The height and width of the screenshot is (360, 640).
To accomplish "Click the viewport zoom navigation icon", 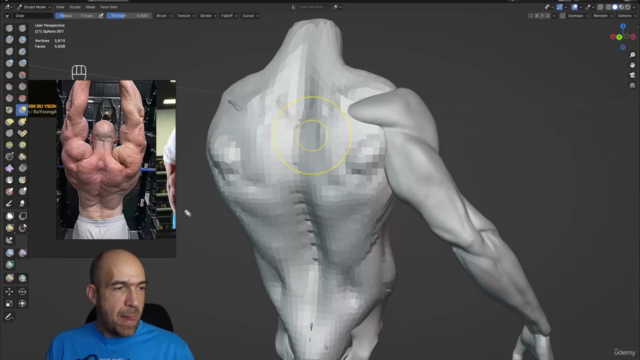I will pyautogui.click(x=632, y=55).
